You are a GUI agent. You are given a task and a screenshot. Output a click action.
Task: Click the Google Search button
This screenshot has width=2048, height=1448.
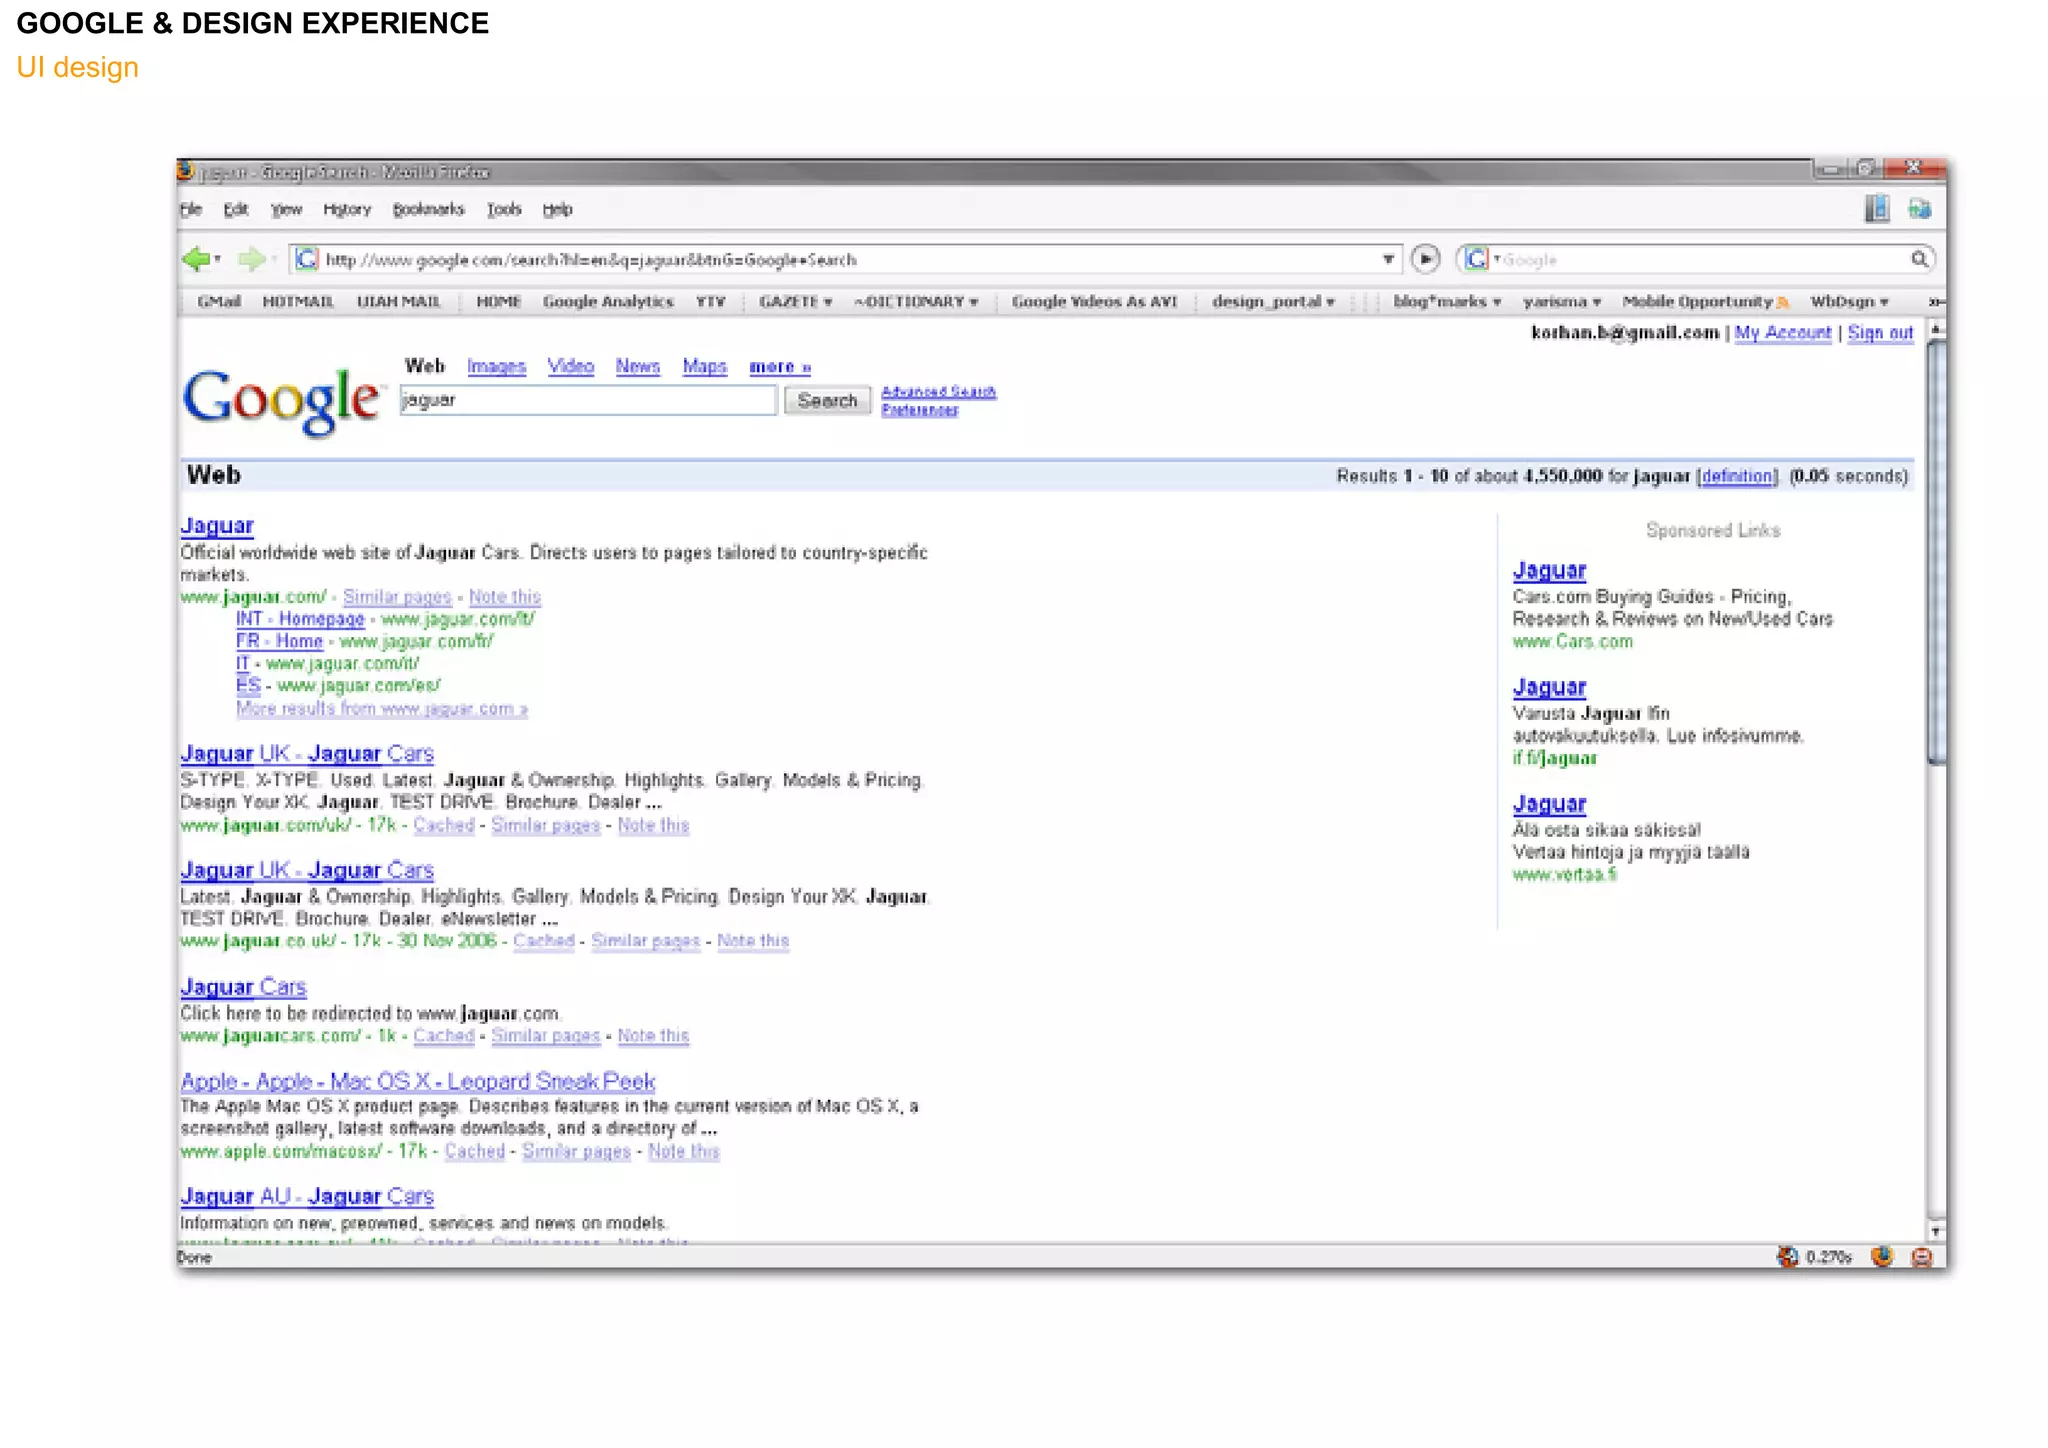(x=827, y=400)
